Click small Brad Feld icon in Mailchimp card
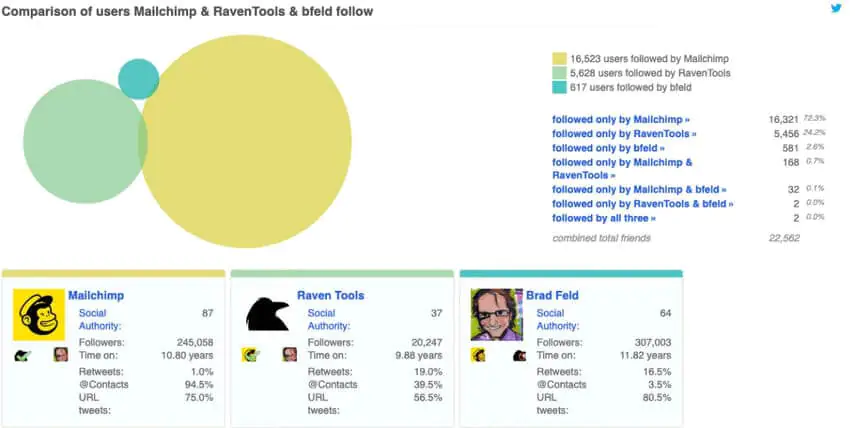The height and width of the screenshot is (428, 855). (61, 355)
